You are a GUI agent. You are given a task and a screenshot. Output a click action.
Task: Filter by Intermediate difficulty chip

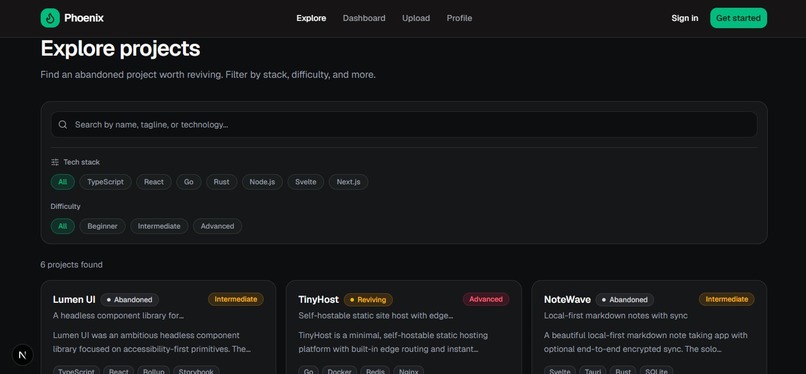159,226
